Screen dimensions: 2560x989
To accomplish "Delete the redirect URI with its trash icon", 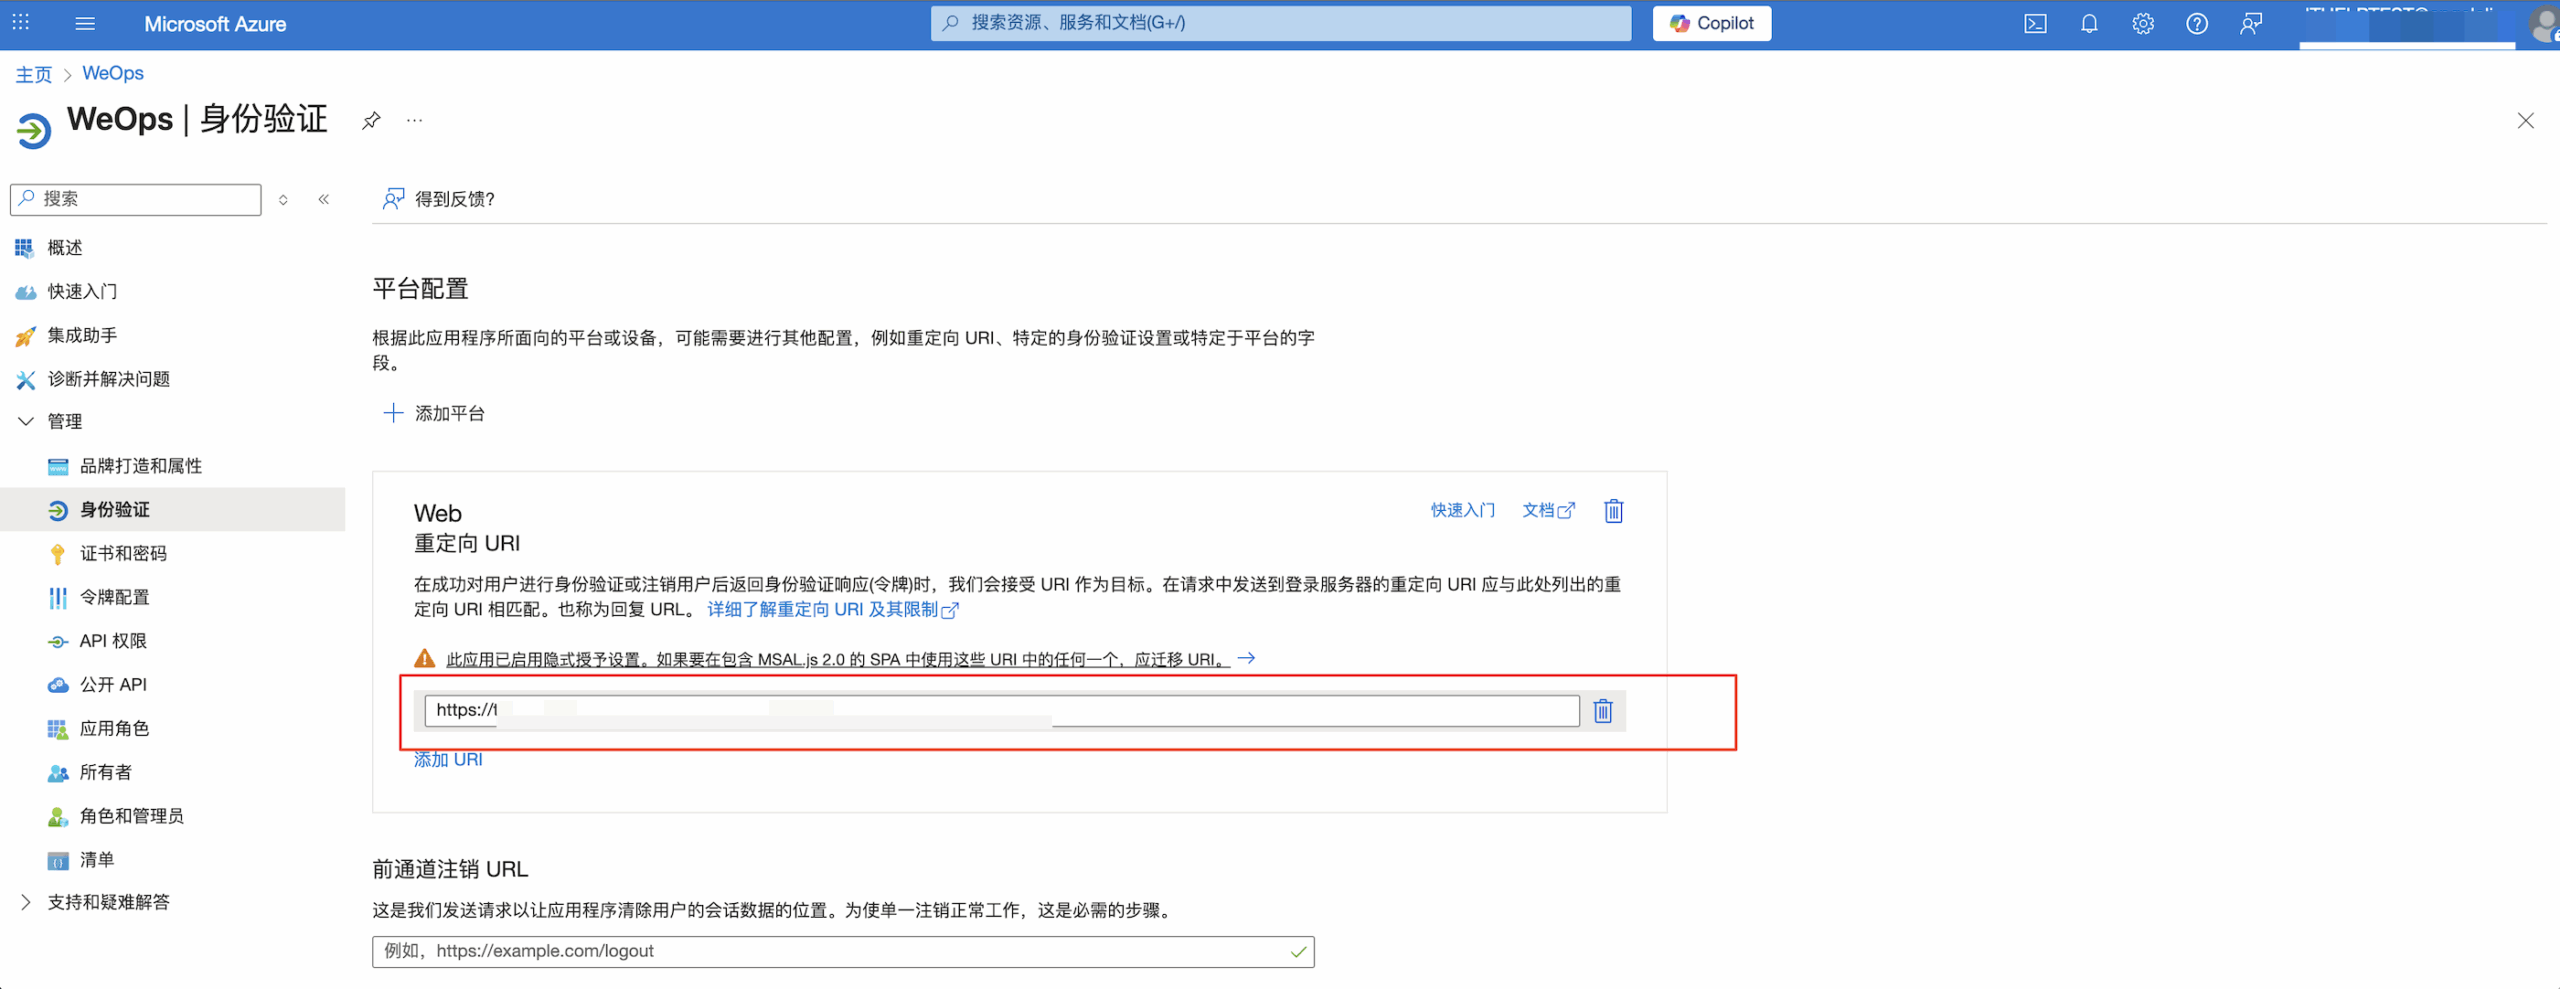I will tap(1603, 711).
